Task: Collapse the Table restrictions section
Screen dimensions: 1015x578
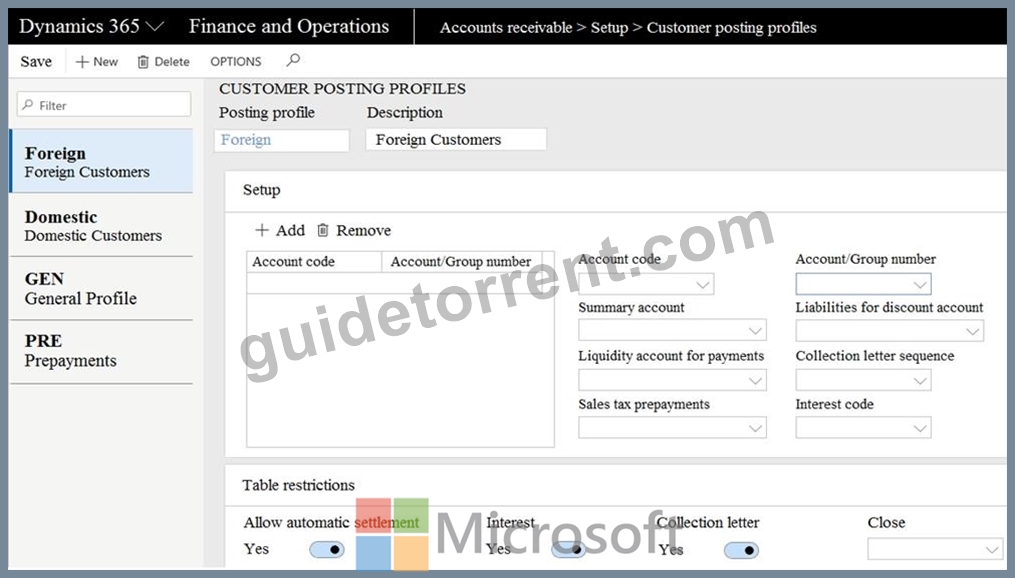Action: [615, 485]
